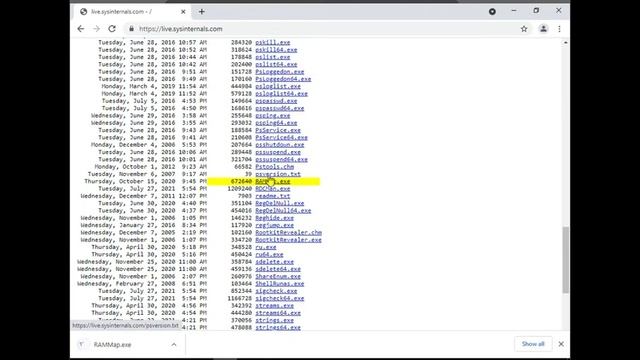Open RootkitRevealer.exe link
Image resolution: width=640 pixels, height=360 pixels.
pyautogui.click(x=289, y=240)
